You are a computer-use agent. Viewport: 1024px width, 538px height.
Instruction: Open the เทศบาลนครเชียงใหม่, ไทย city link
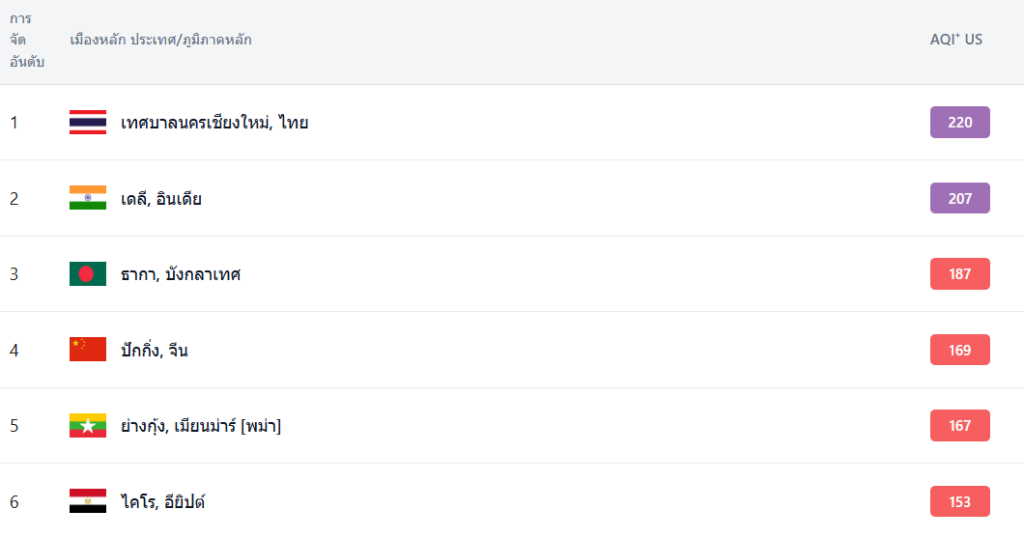[x=214, y=123]
